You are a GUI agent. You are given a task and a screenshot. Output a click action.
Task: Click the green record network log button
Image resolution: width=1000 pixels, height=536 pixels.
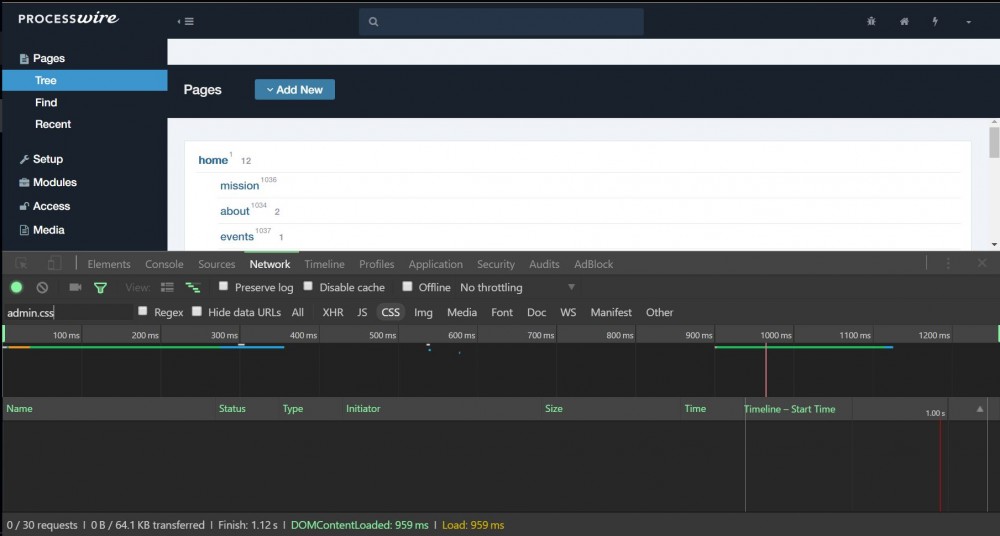tap(16, 288)
